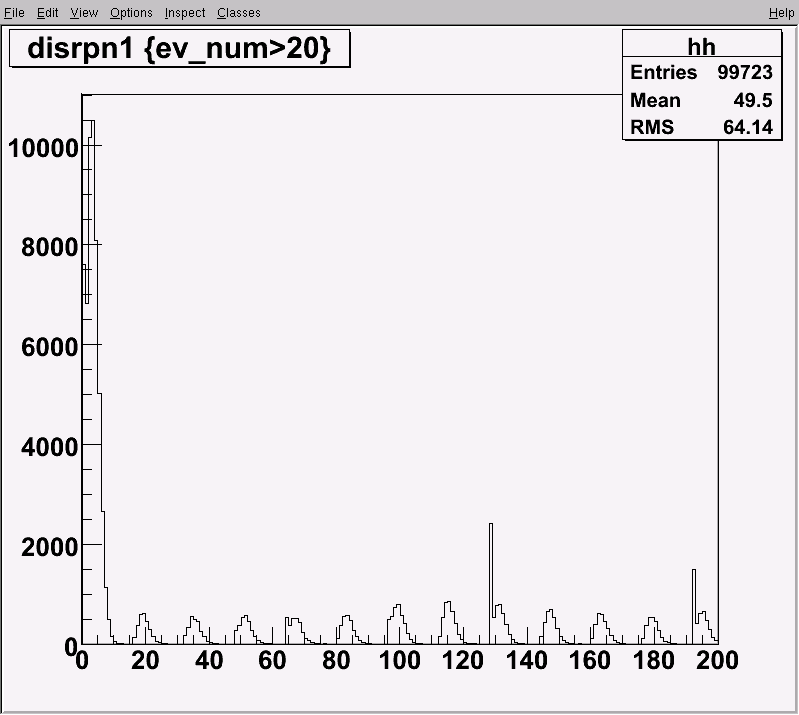Open the Inspect menu
The height and width of the screenshot is (715, 799).
pyautogui.click(x=185, y=13)
